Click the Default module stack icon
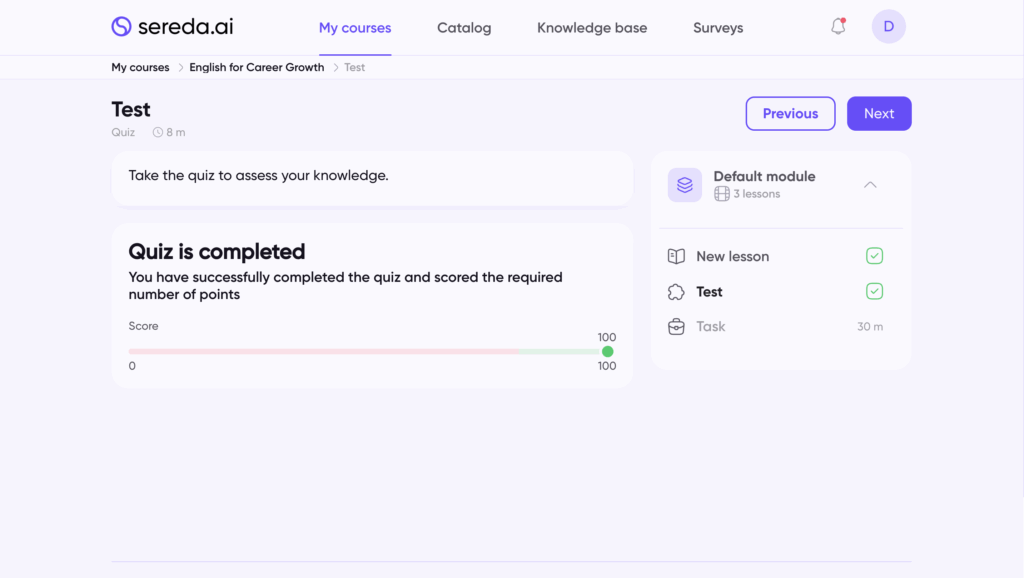 click(685, 185)
